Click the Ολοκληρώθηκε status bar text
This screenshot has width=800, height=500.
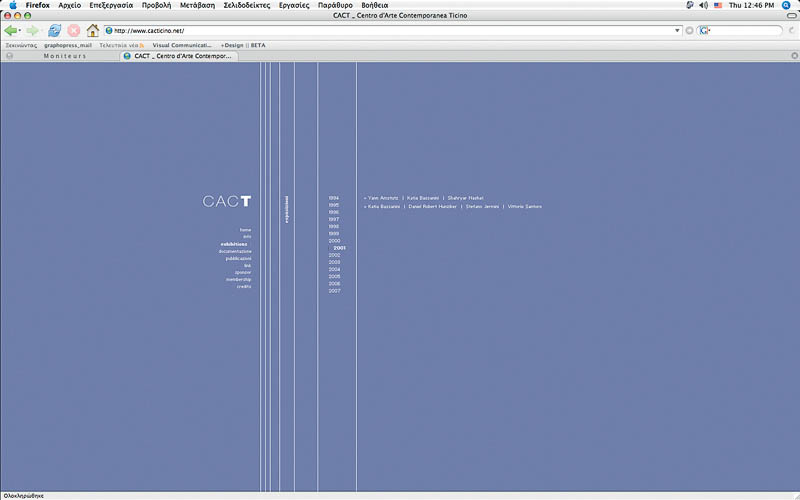point(23,496)
